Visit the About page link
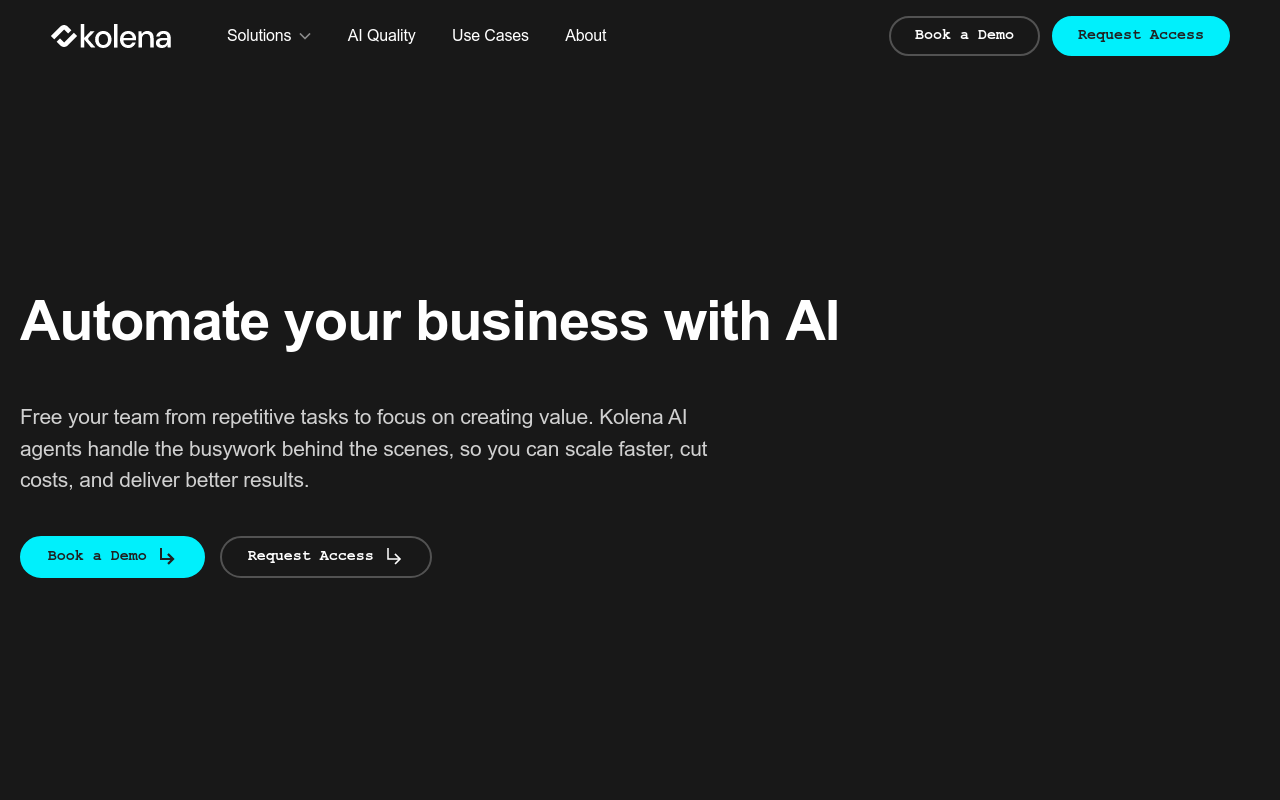 coord(585,36)
